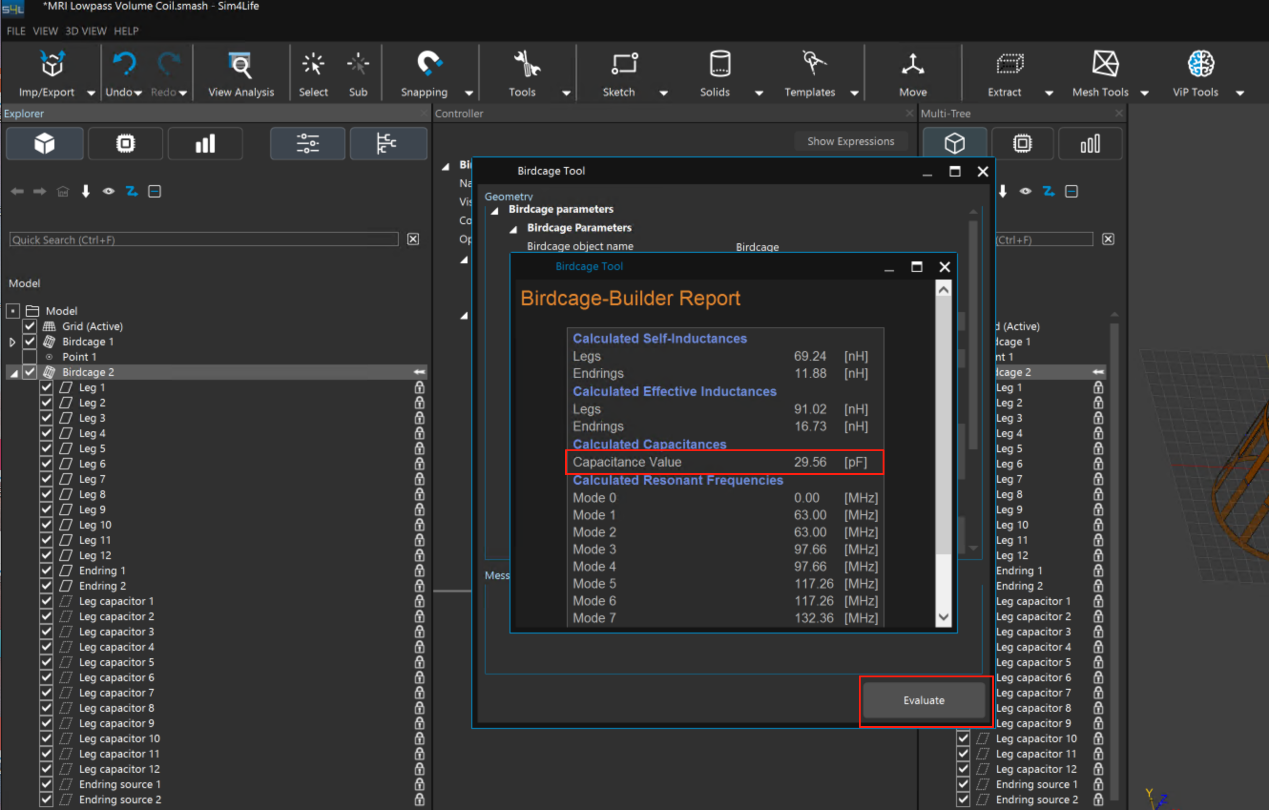Toggle checkbox for Leg capacitor 7
1269x810 pixels.
coord(46,693)
